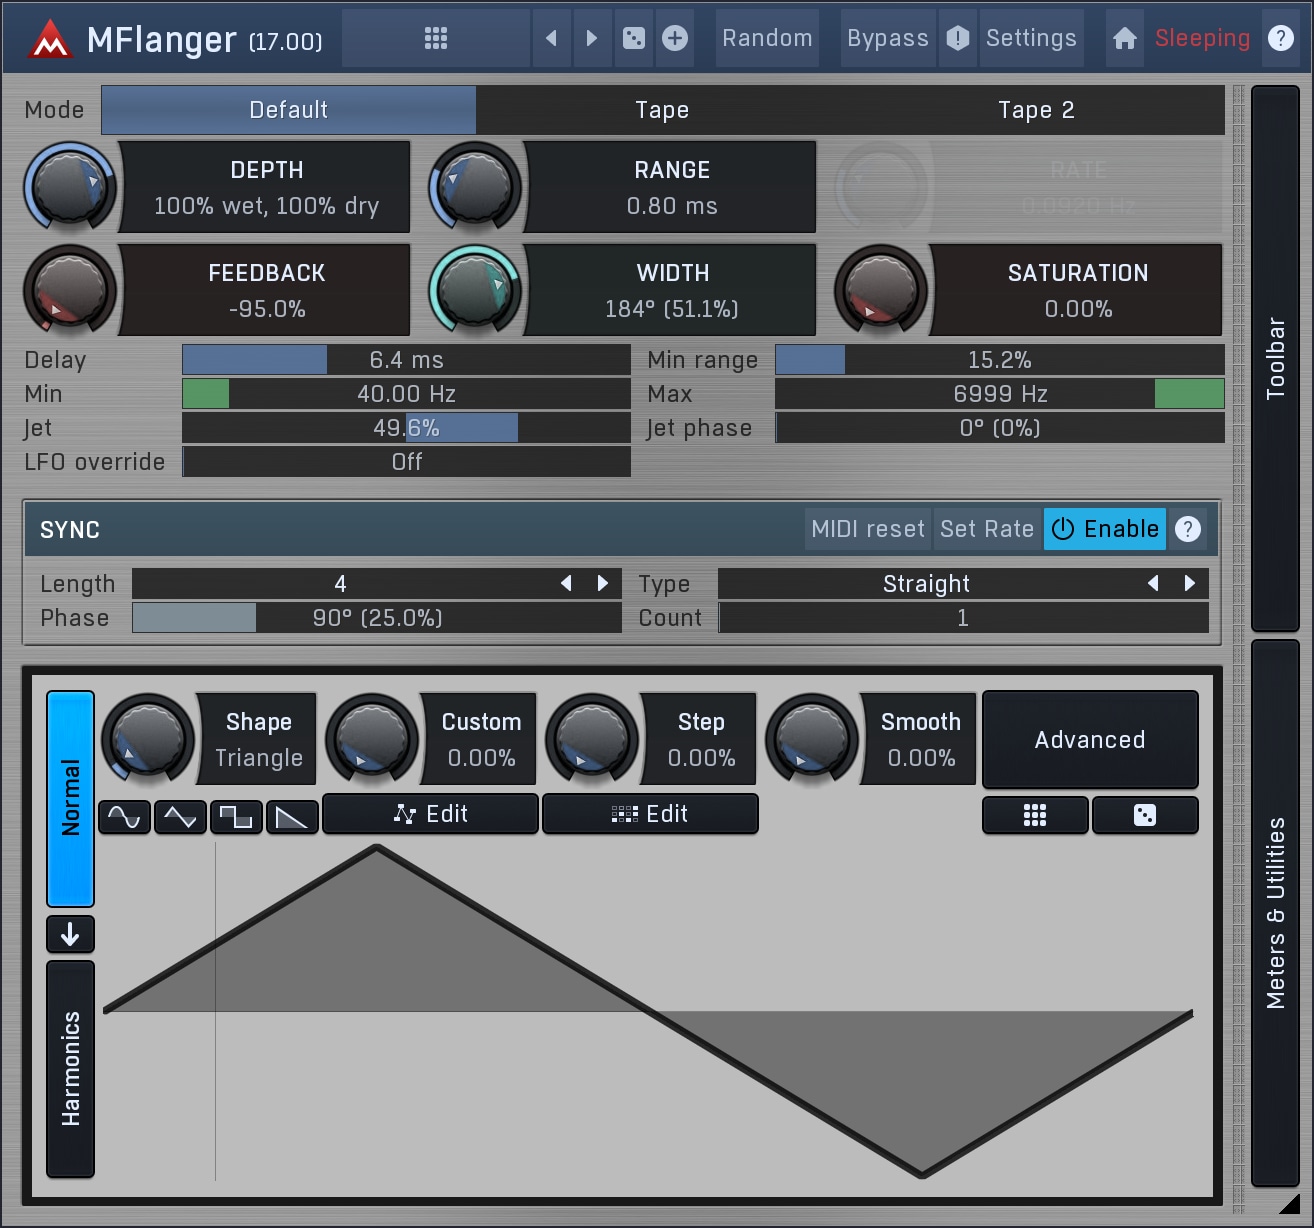The image size is (1314, 1228).
Task: Select the Tape mode tab
Action: [x=662, y=110]
